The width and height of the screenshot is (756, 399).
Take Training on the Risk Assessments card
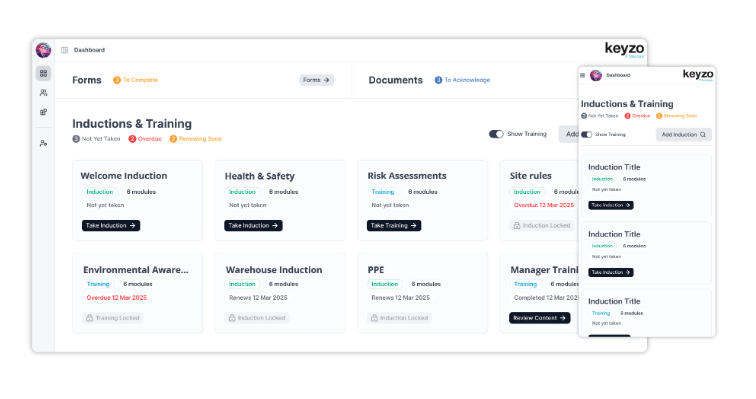(394, 226)
